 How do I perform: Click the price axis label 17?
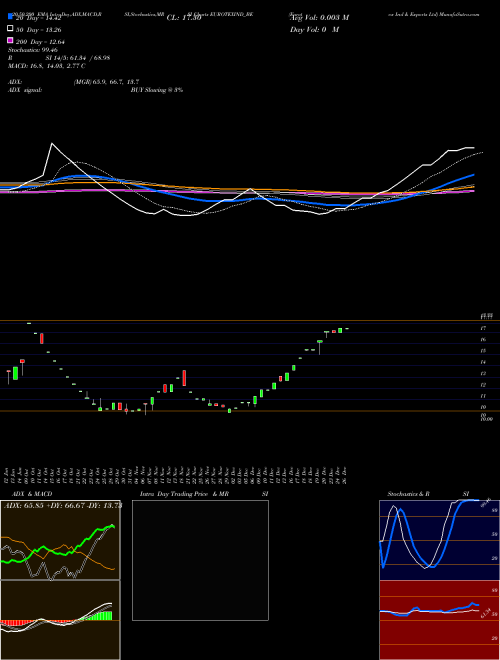484,328
